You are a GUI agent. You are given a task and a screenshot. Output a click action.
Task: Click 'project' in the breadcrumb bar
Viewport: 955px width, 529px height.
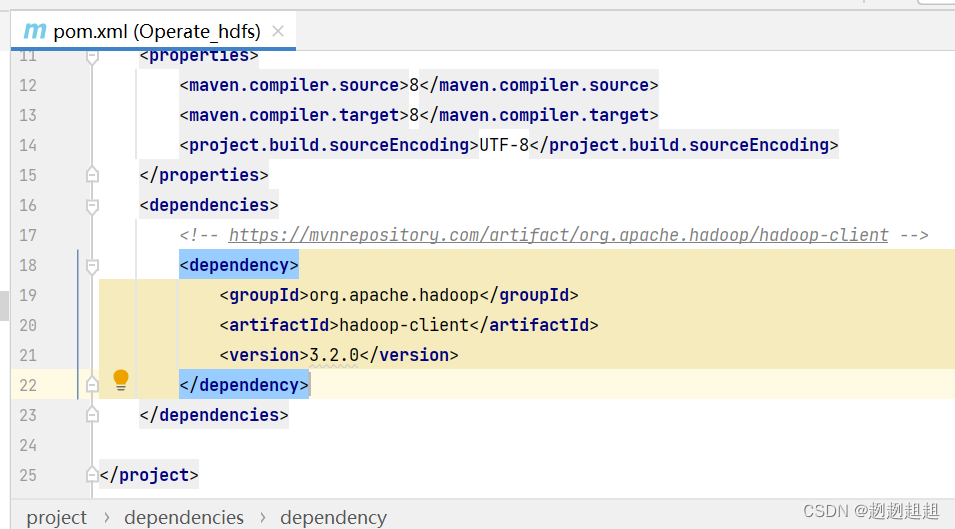[57, 517]
